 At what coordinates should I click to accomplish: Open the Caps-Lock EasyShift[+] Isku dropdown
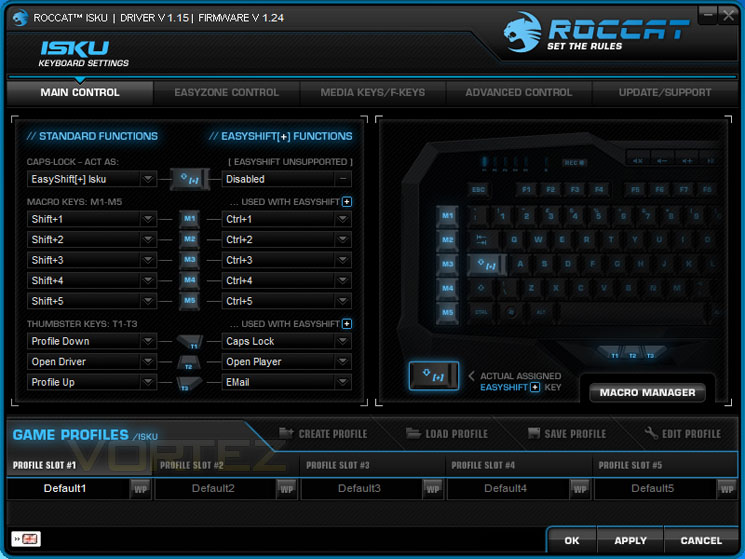pyautogui.click(x=92, y=179)
